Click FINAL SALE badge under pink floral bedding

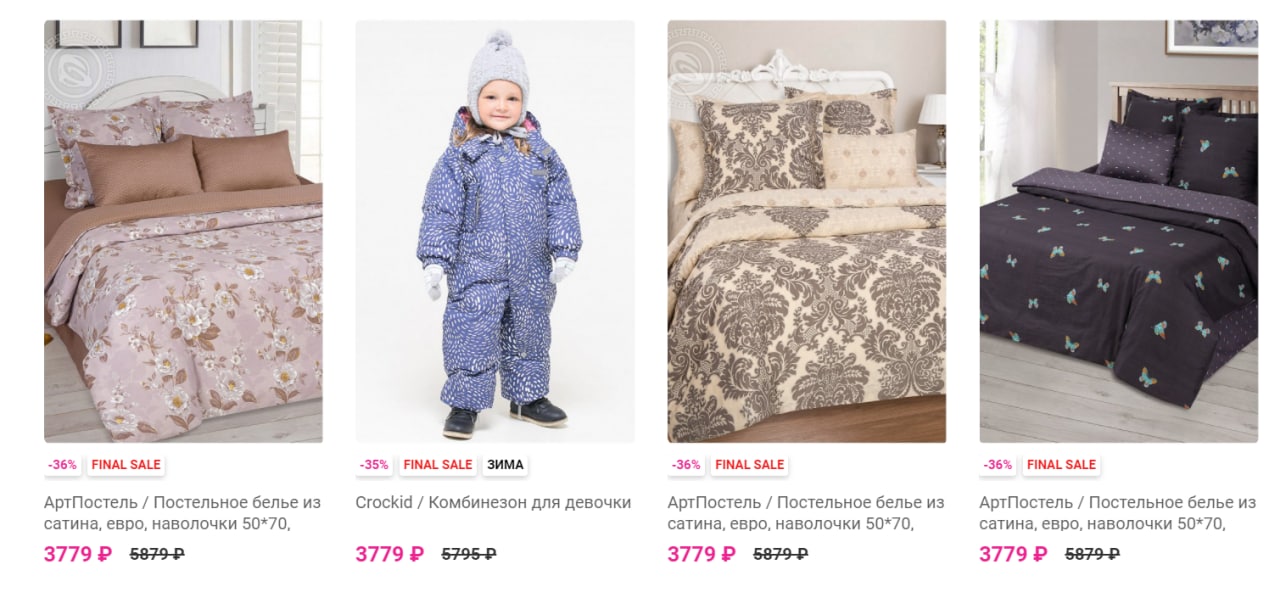tap(126, 465)
